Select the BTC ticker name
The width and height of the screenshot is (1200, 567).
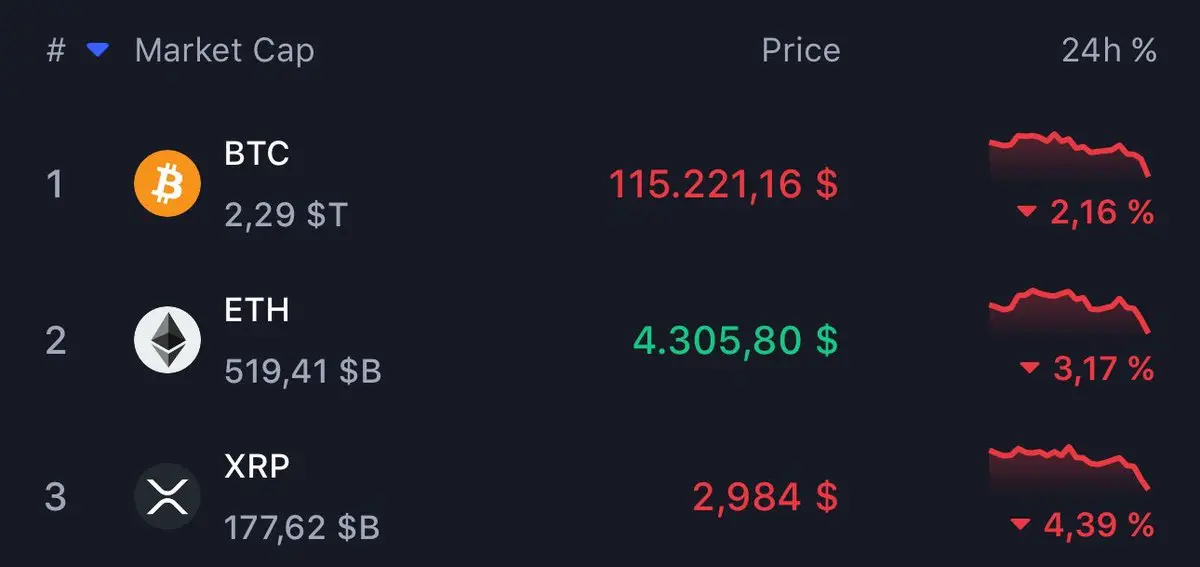[257, 153]
